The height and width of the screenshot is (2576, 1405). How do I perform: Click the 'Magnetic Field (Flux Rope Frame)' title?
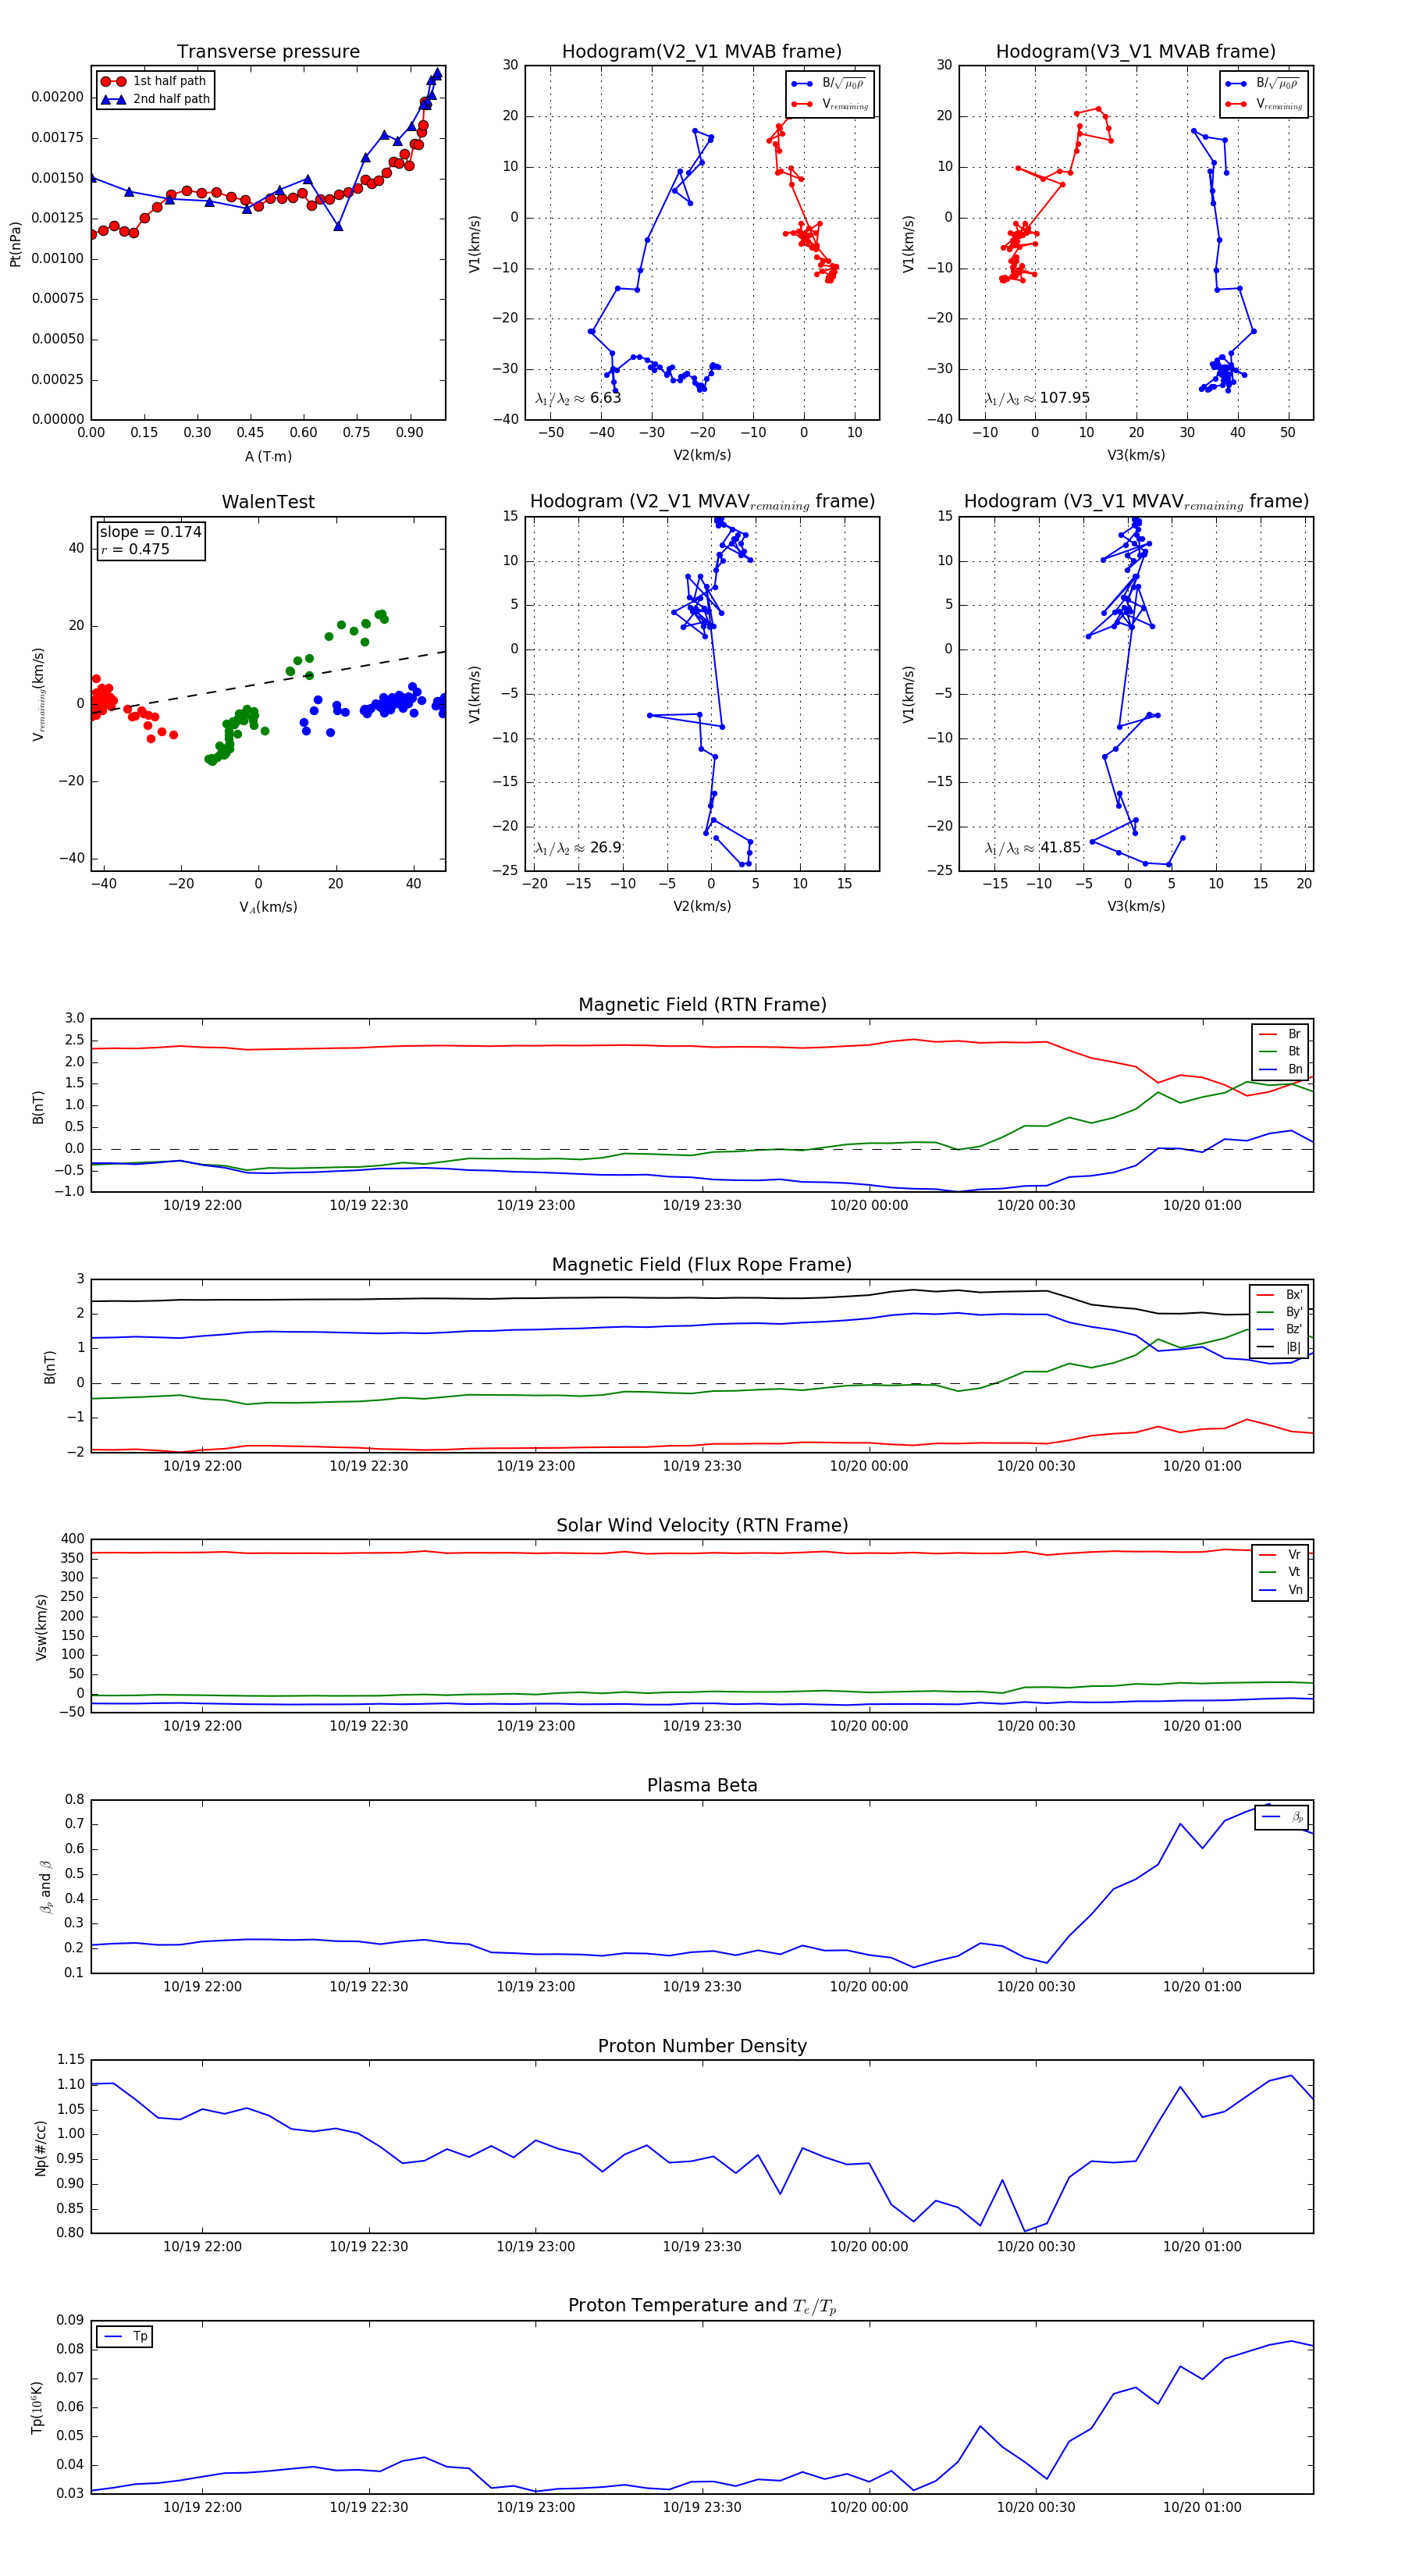[x=702, y=1265]
